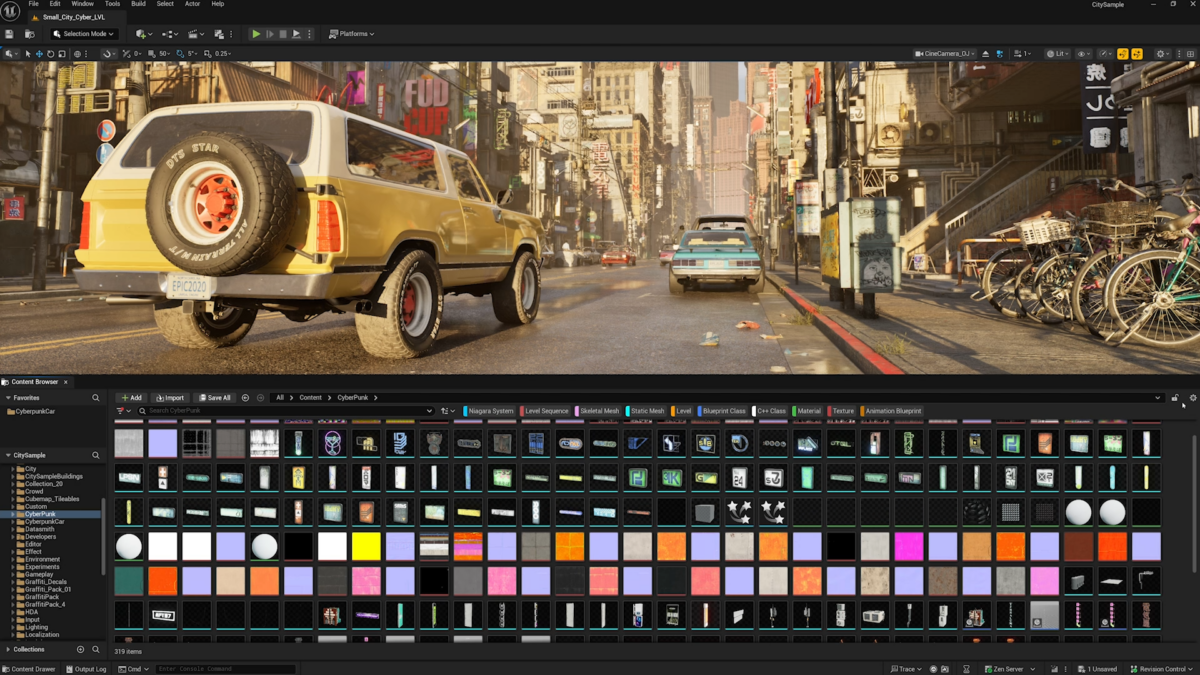This screenshot has height=675, width=1200.
Task: Toggle the Material filter
Action: pos(807,411)
